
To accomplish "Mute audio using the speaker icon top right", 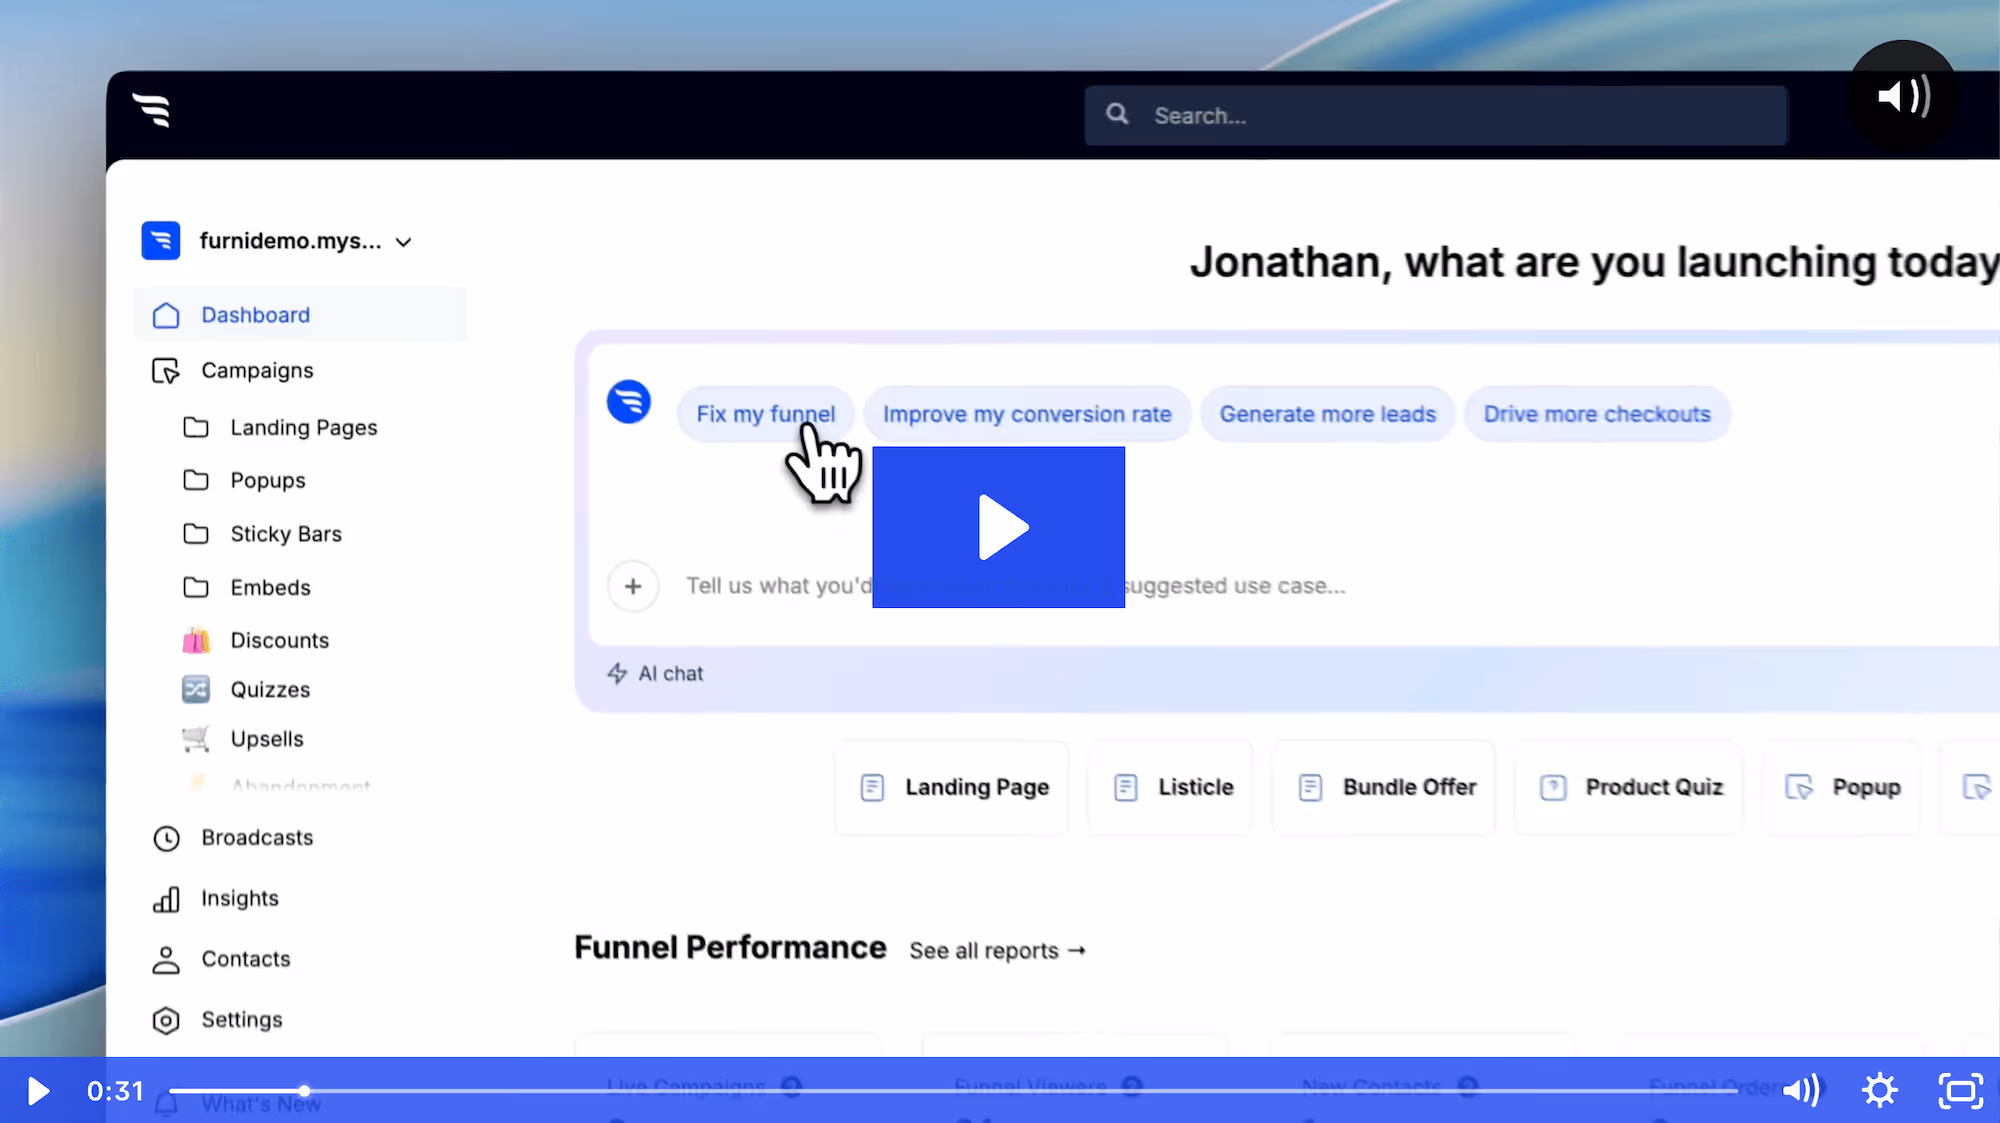I will pyautogui.click(x=1902, y=96).
